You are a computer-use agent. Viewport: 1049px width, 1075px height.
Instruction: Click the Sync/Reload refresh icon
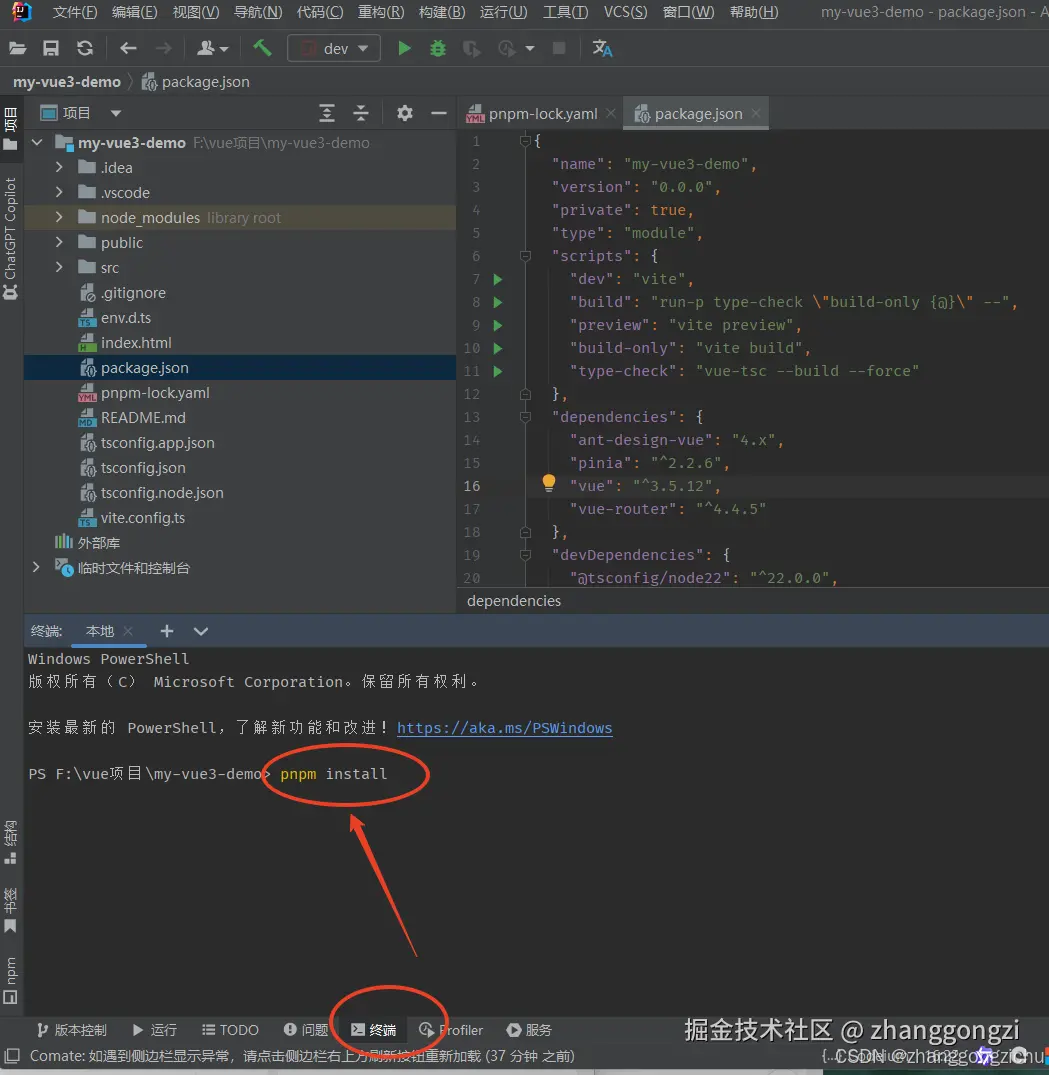coord(85,48)
